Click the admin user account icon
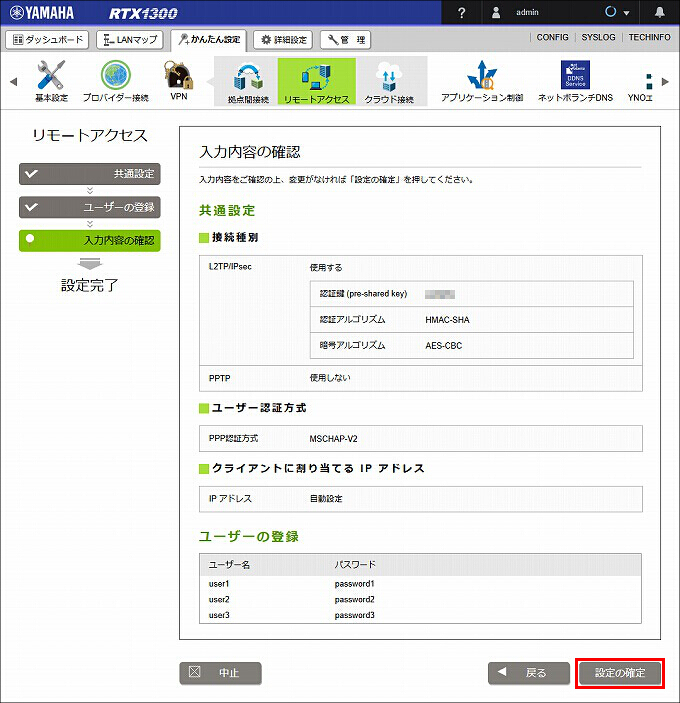Image resolution: width=680 pixels, height=703 pixels. click(496, 12)
